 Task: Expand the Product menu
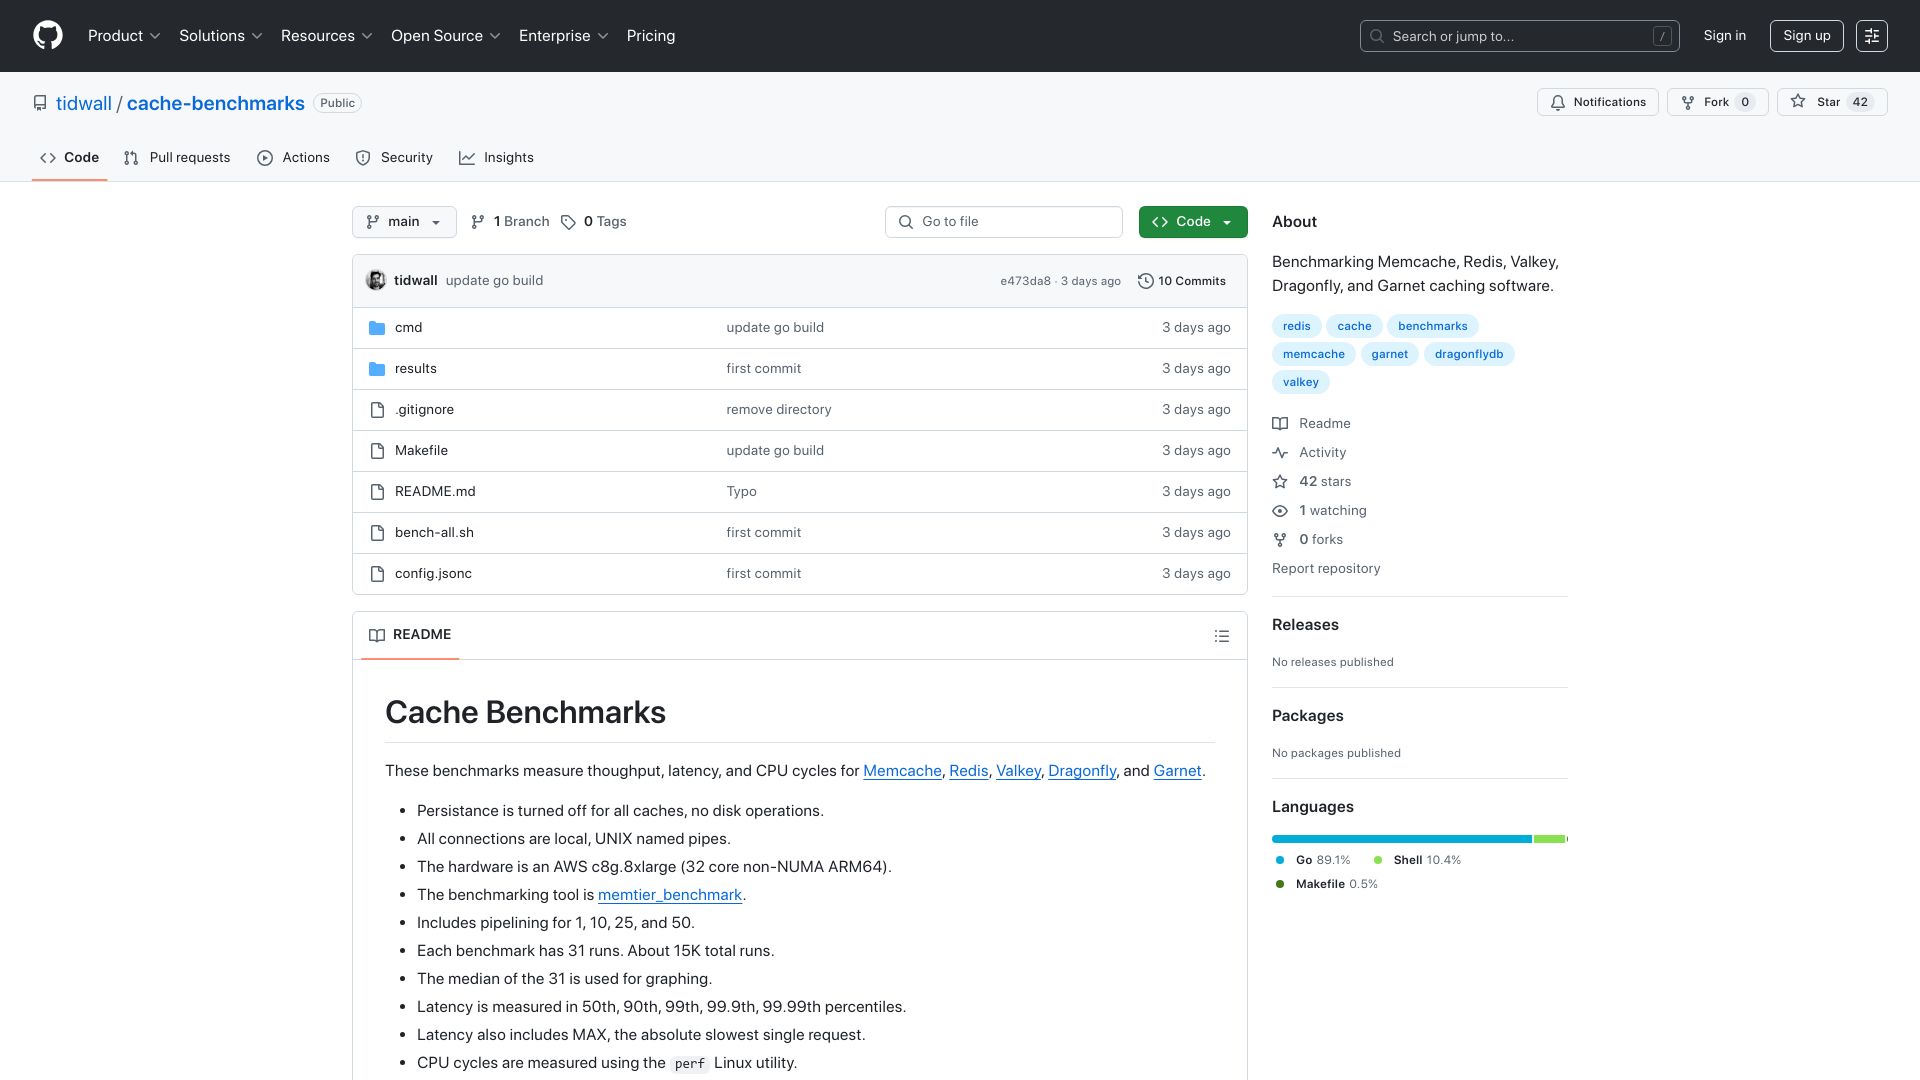click(124, 36)
